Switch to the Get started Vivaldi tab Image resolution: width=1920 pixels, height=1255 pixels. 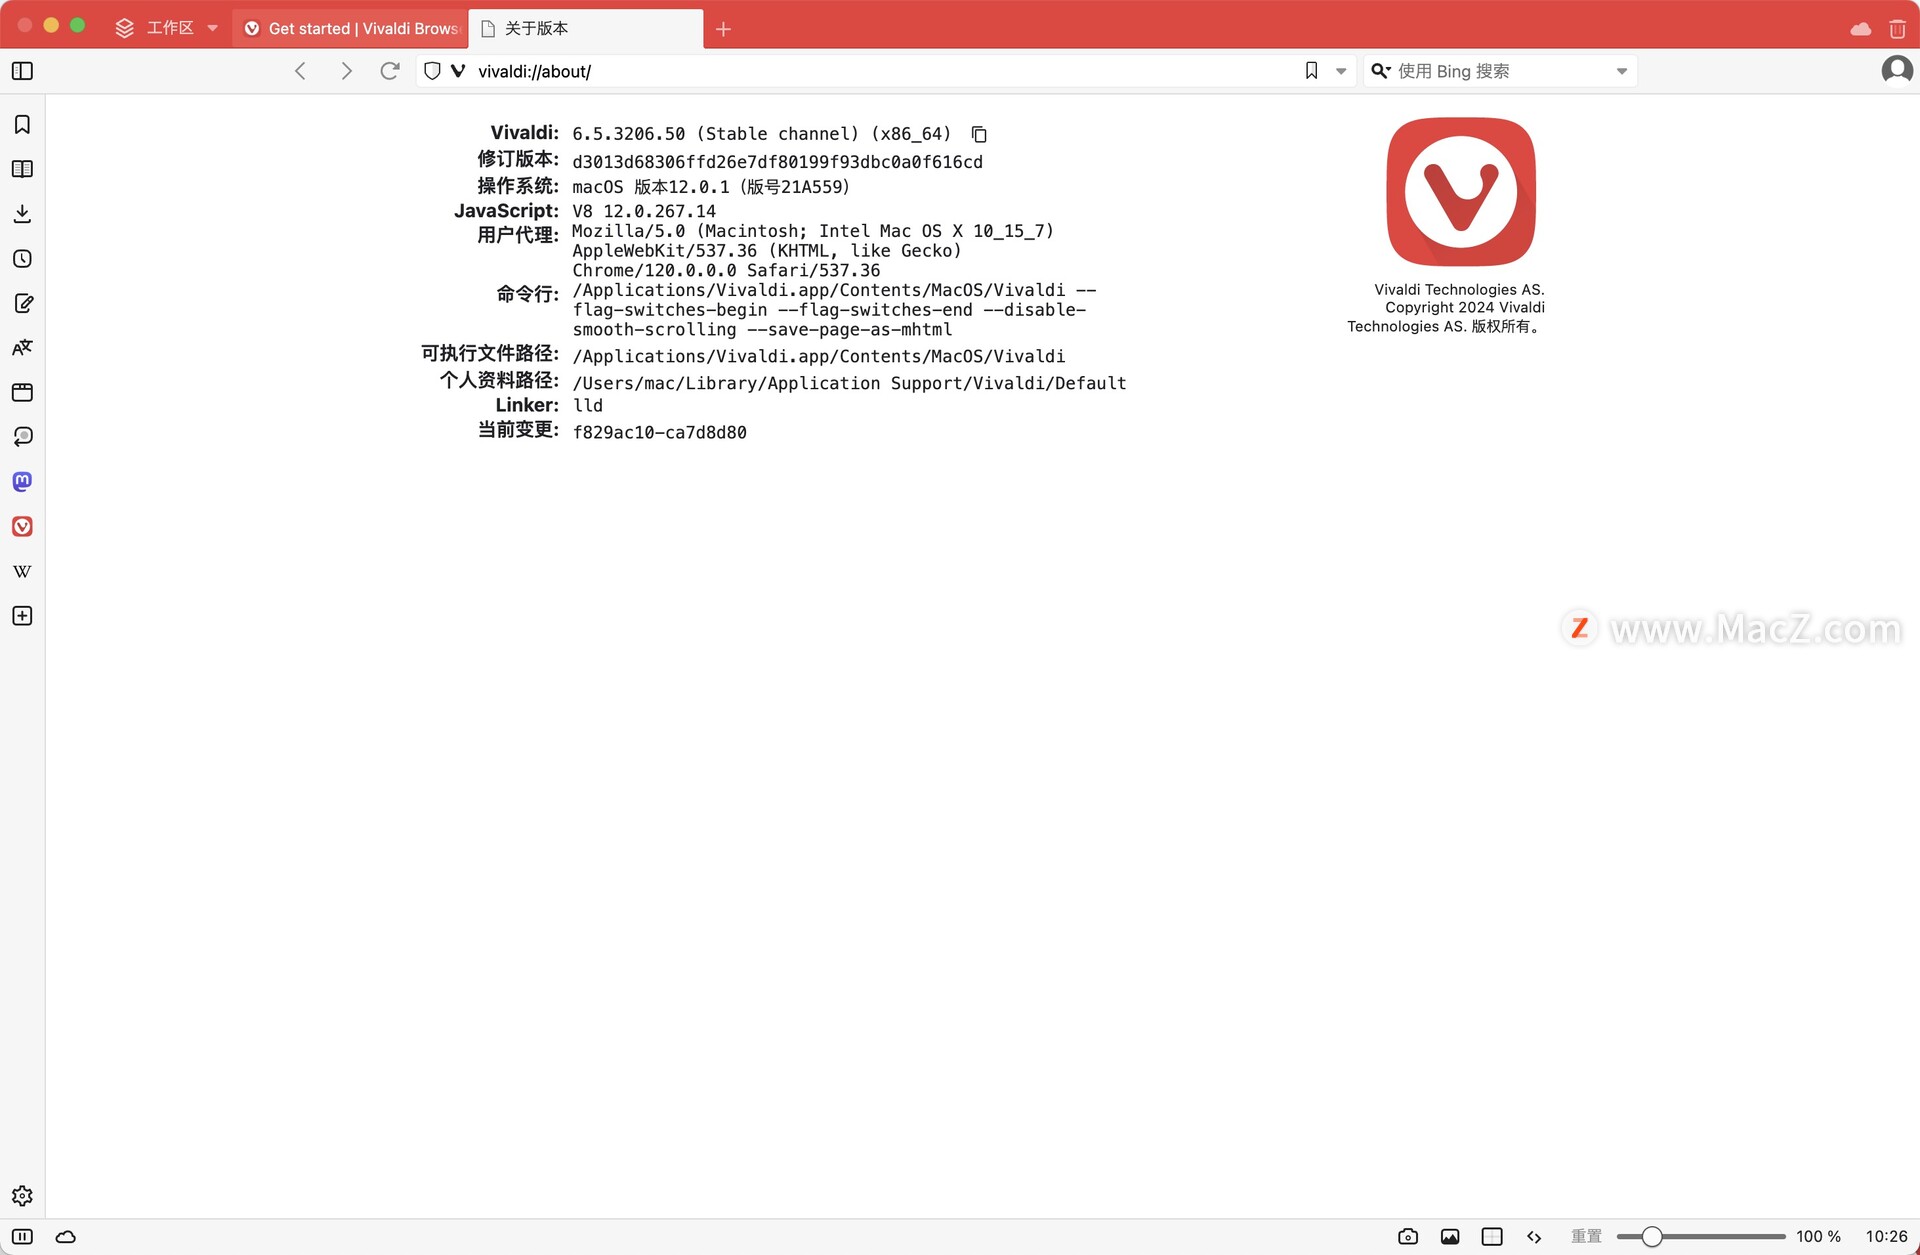tap(352, 28)
